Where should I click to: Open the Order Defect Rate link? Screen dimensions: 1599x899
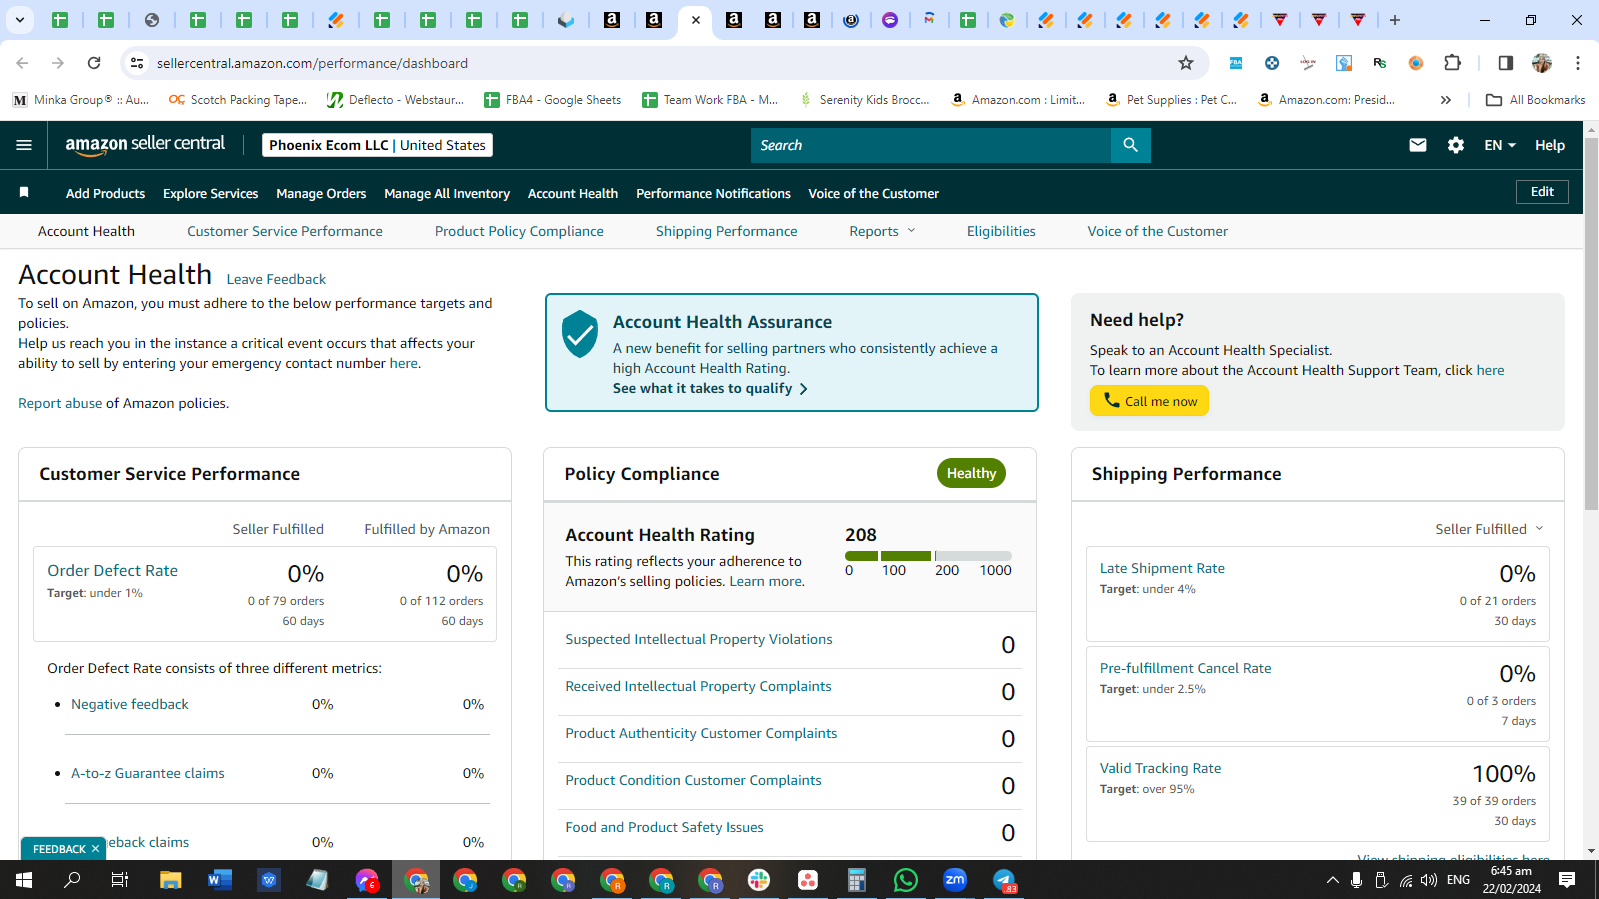coord(112,570)
